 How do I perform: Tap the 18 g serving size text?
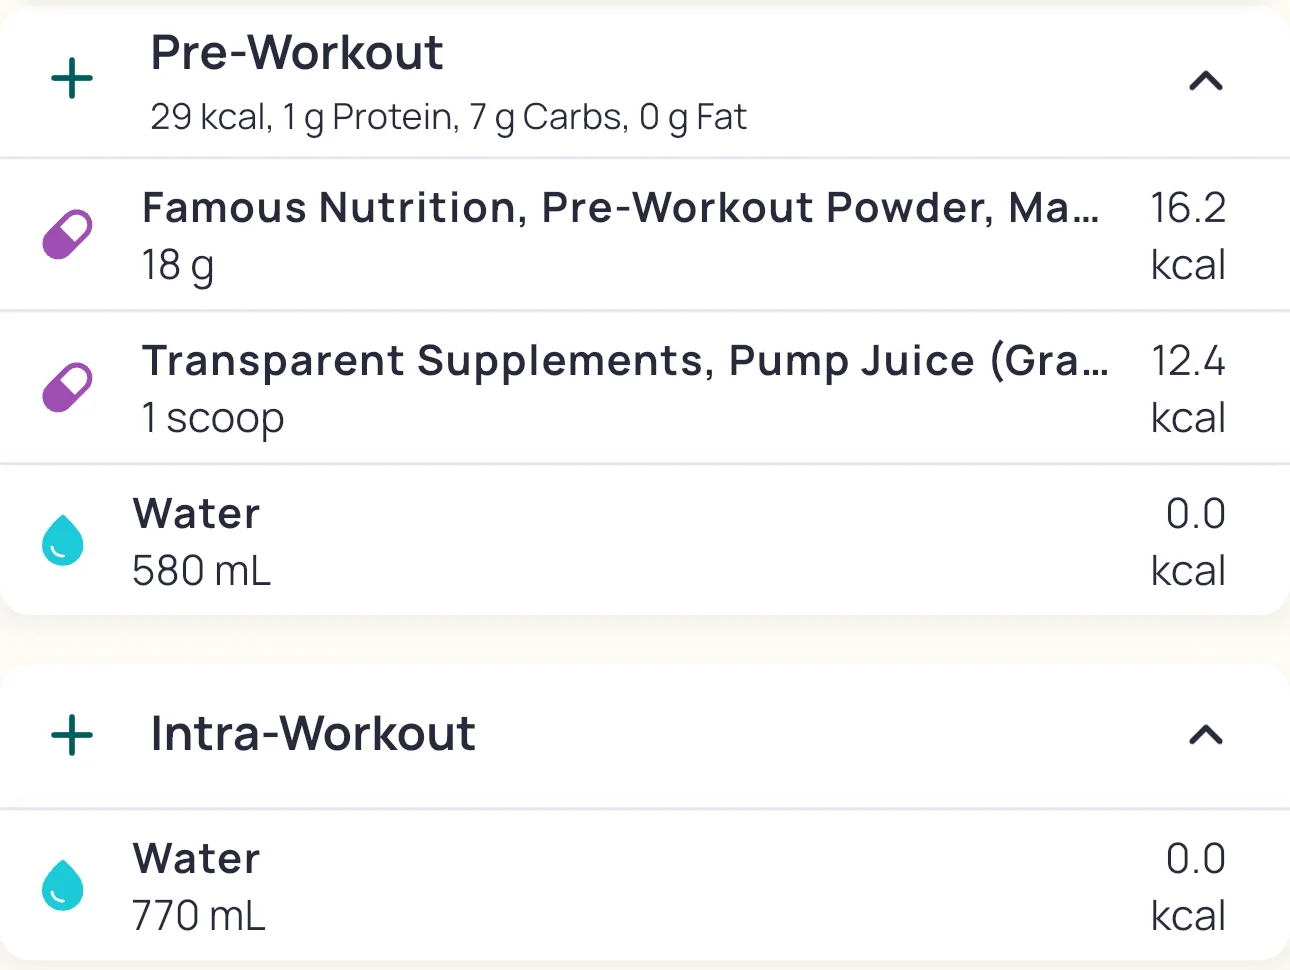(x=178, y=266)
